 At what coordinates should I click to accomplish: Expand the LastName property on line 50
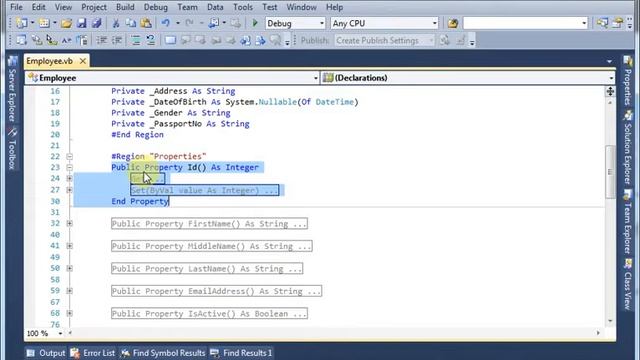69,269
